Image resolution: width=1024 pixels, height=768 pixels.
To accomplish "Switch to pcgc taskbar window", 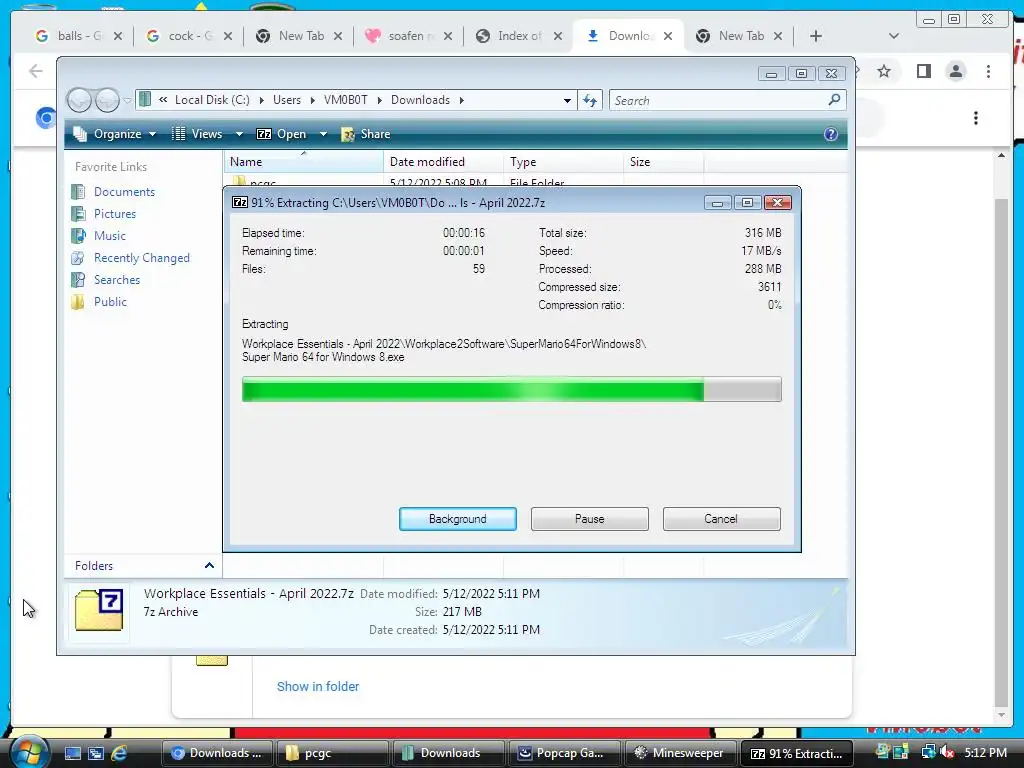I will [332, 753].
